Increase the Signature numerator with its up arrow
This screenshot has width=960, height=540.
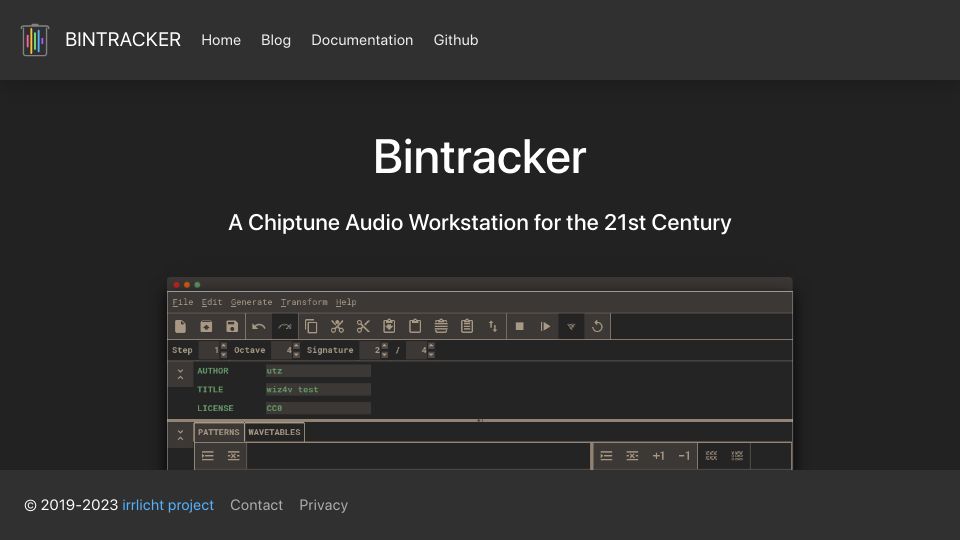pos(384,347)
